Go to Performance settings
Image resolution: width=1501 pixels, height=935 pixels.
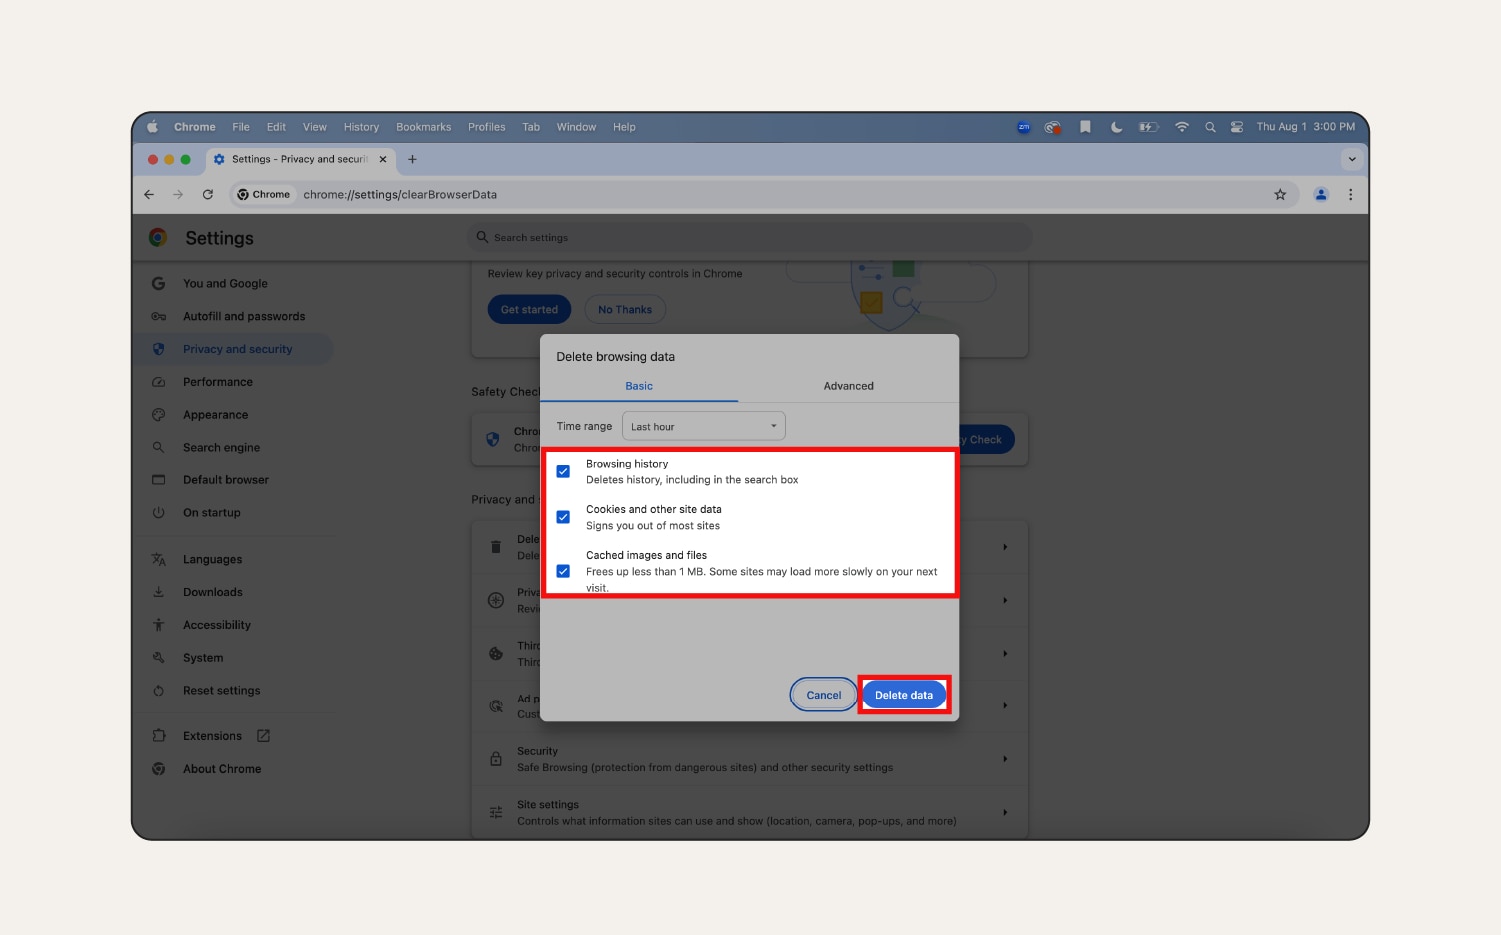(x=218, y=382)
